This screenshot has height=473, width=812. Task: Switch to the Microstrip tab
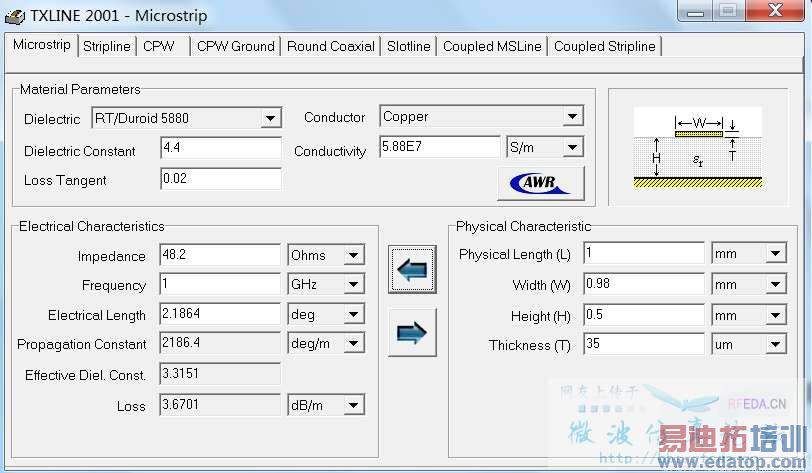coord(41,45)
